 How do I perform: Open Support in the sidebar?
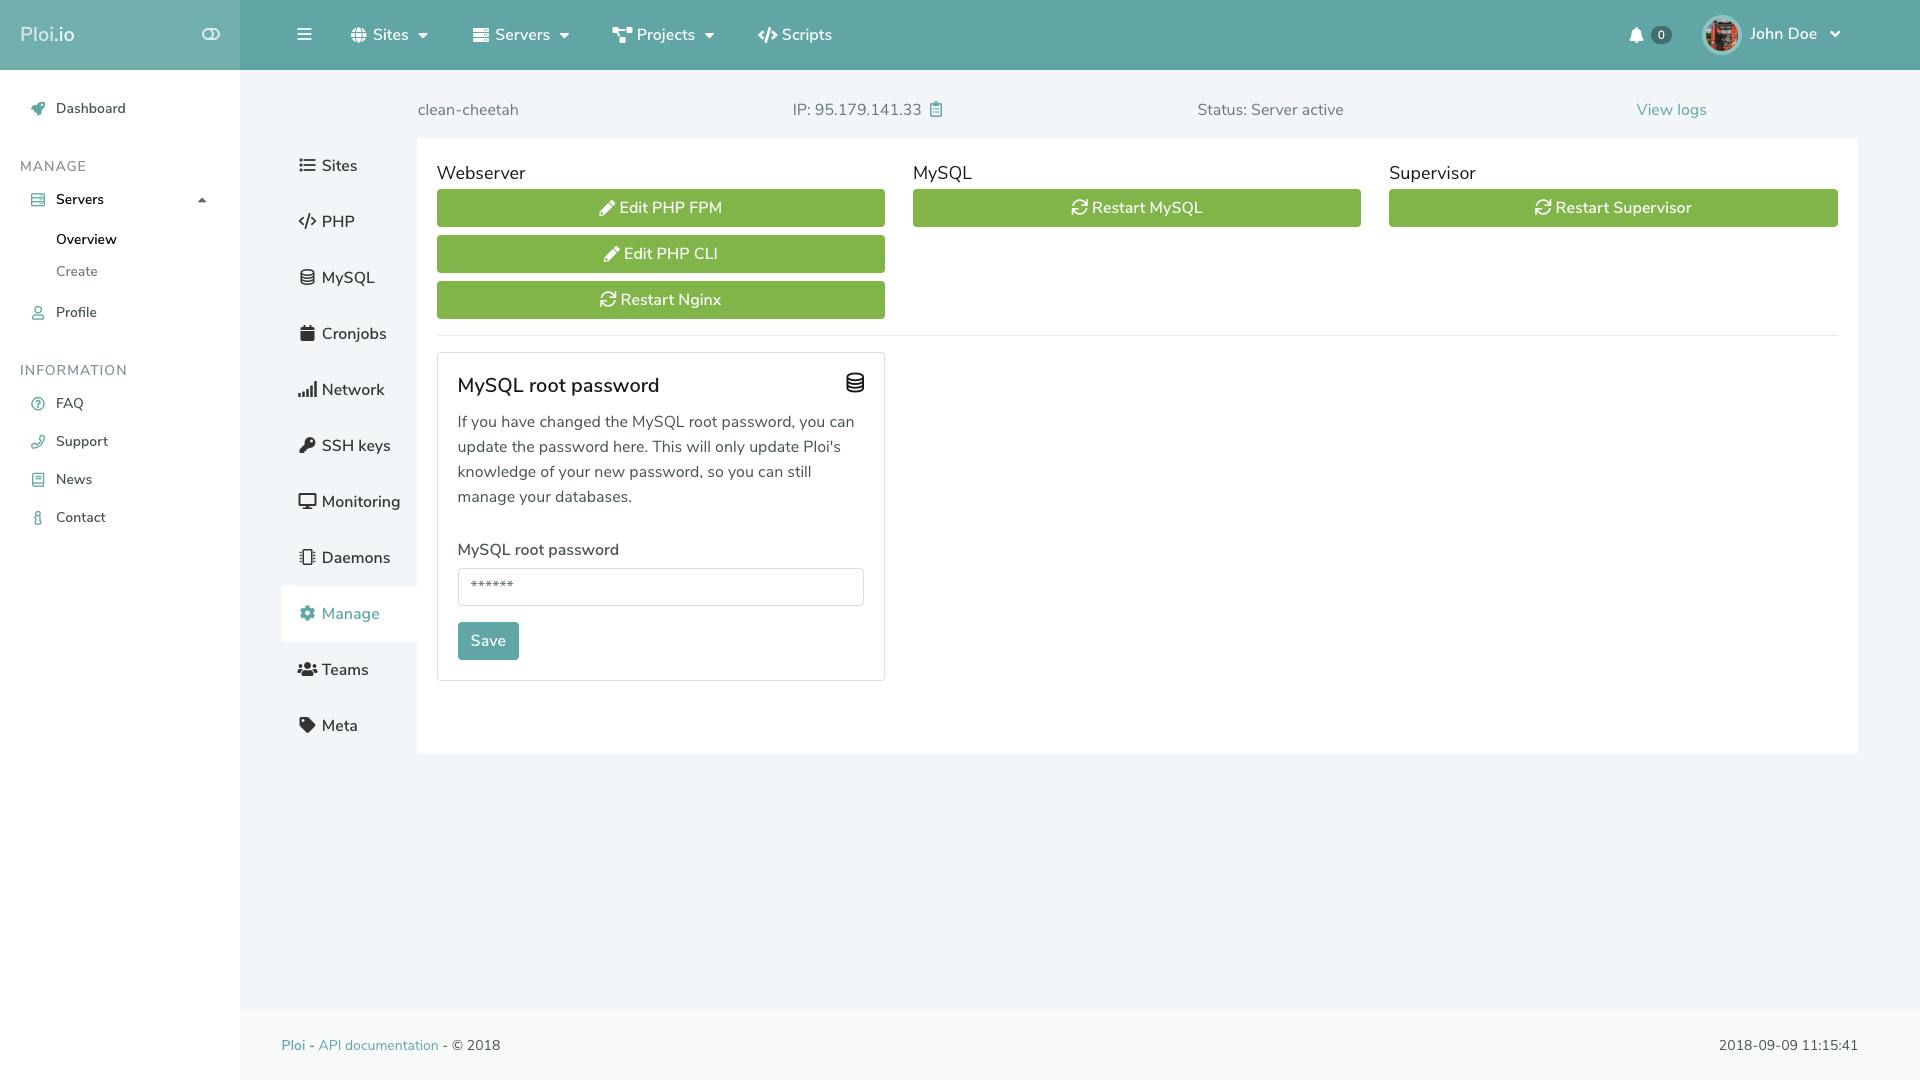(82, 442)
